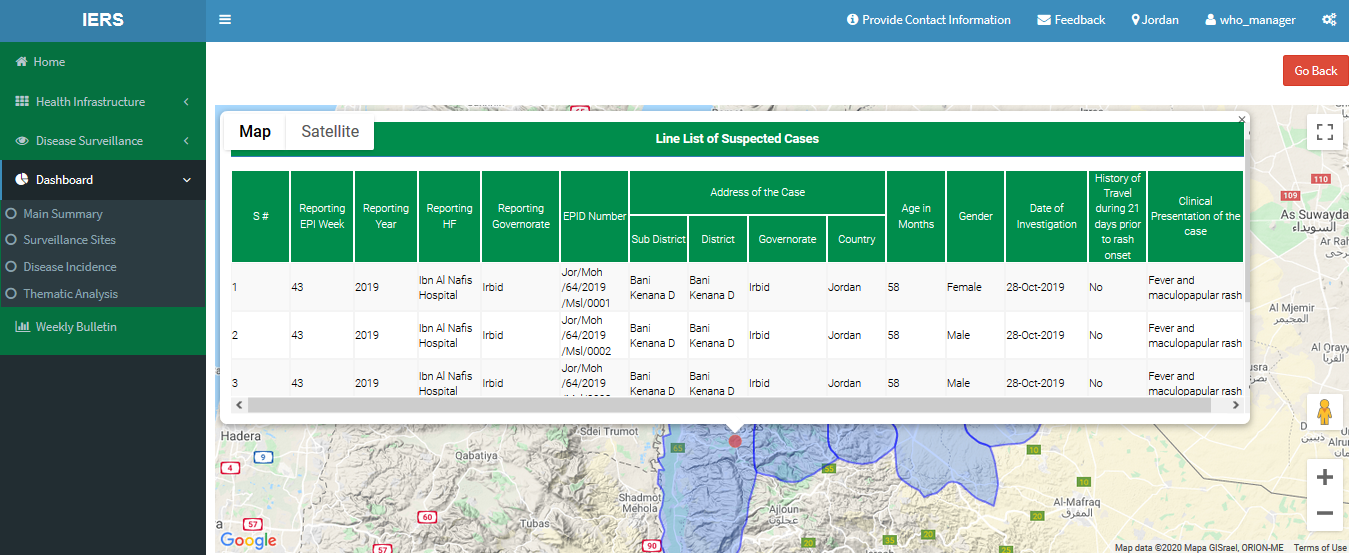
Task: Click the Reporting Governorate column header
Action: pyautogui.click(x=521, y=216)
